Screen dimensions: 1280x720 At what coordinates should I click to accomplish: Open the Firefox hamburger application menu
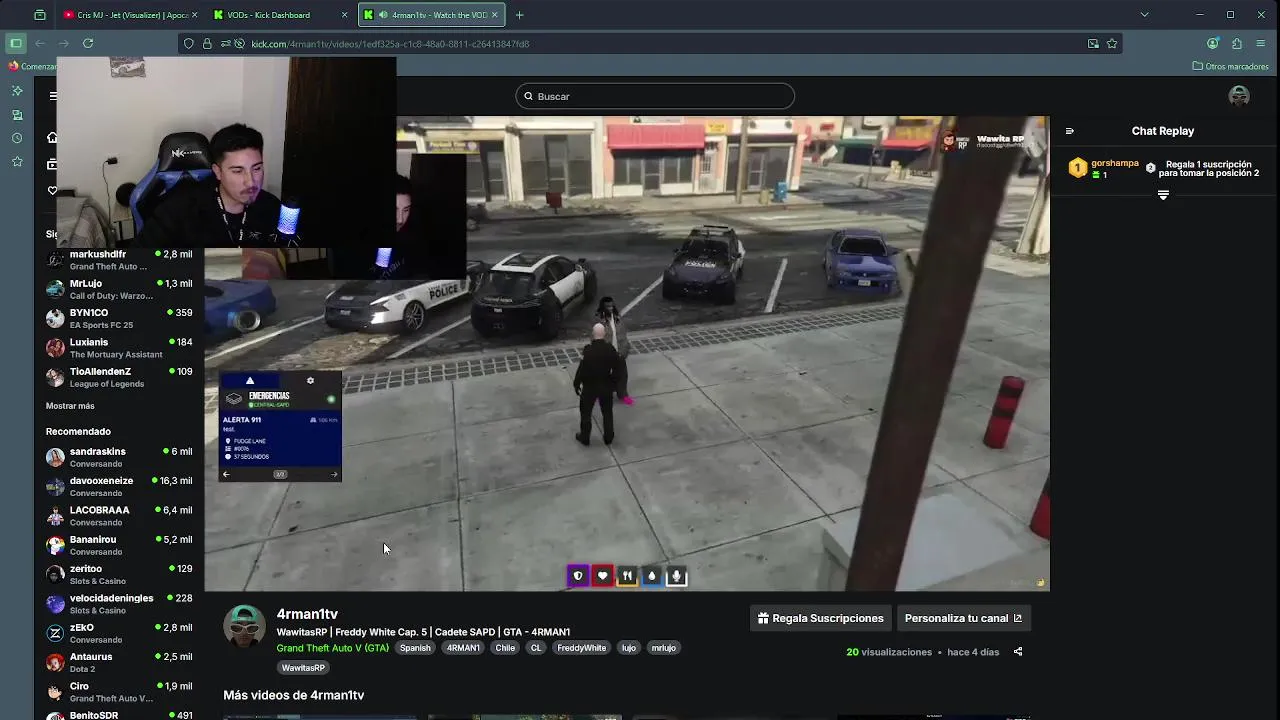1260,43
